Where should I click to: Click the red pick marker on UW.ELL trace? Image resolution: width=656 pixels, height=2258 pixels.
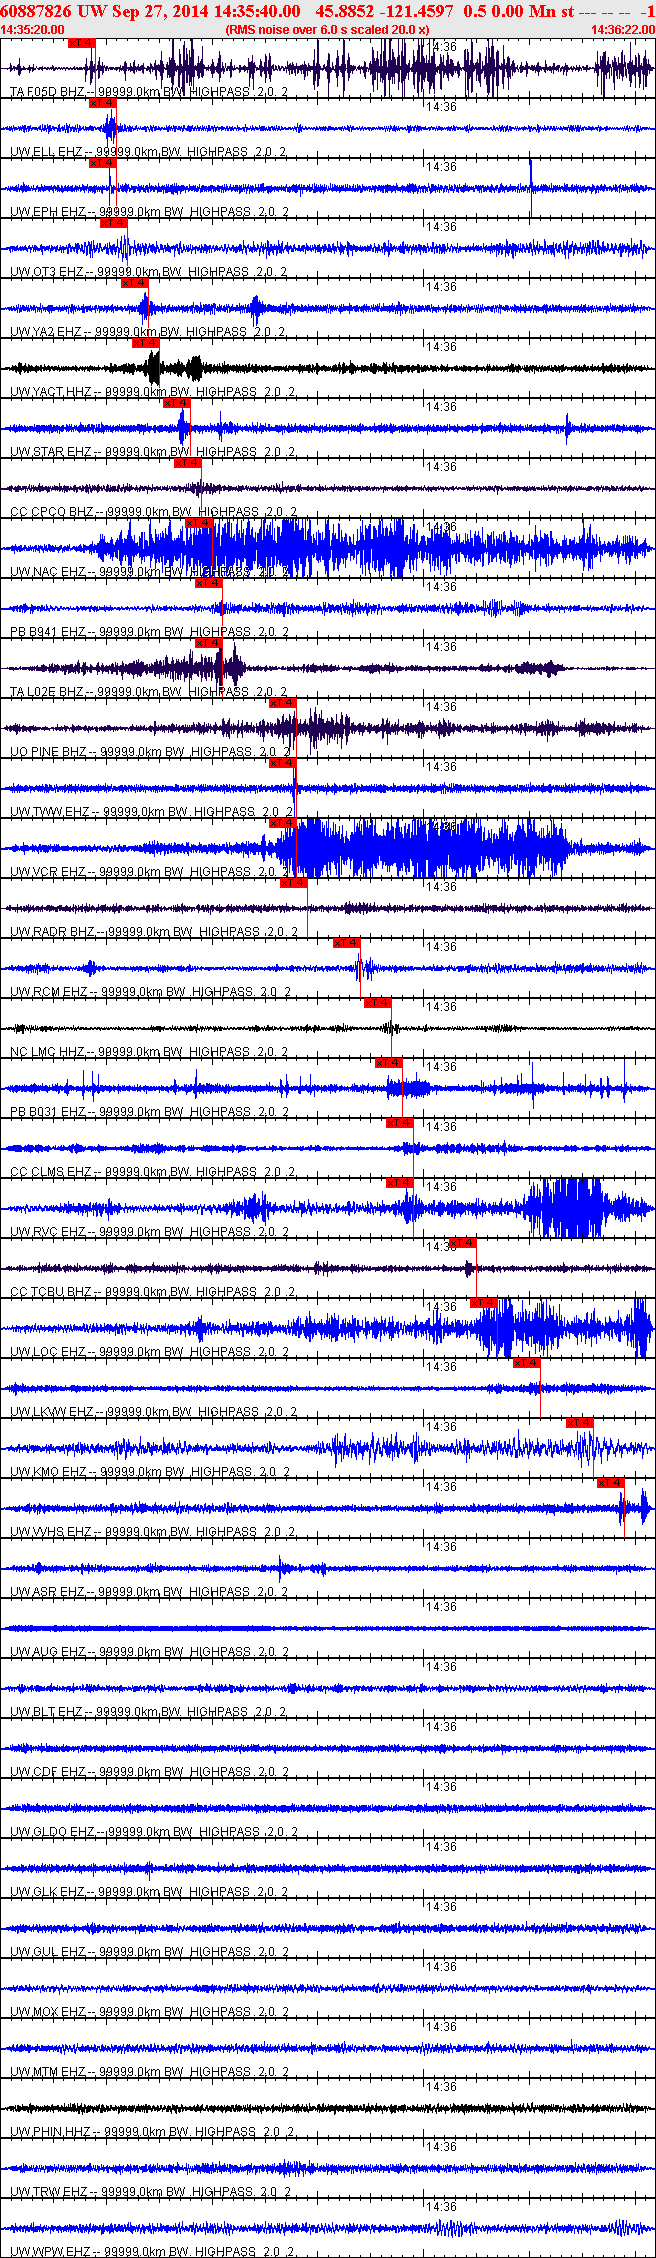[x=103, y=103]
